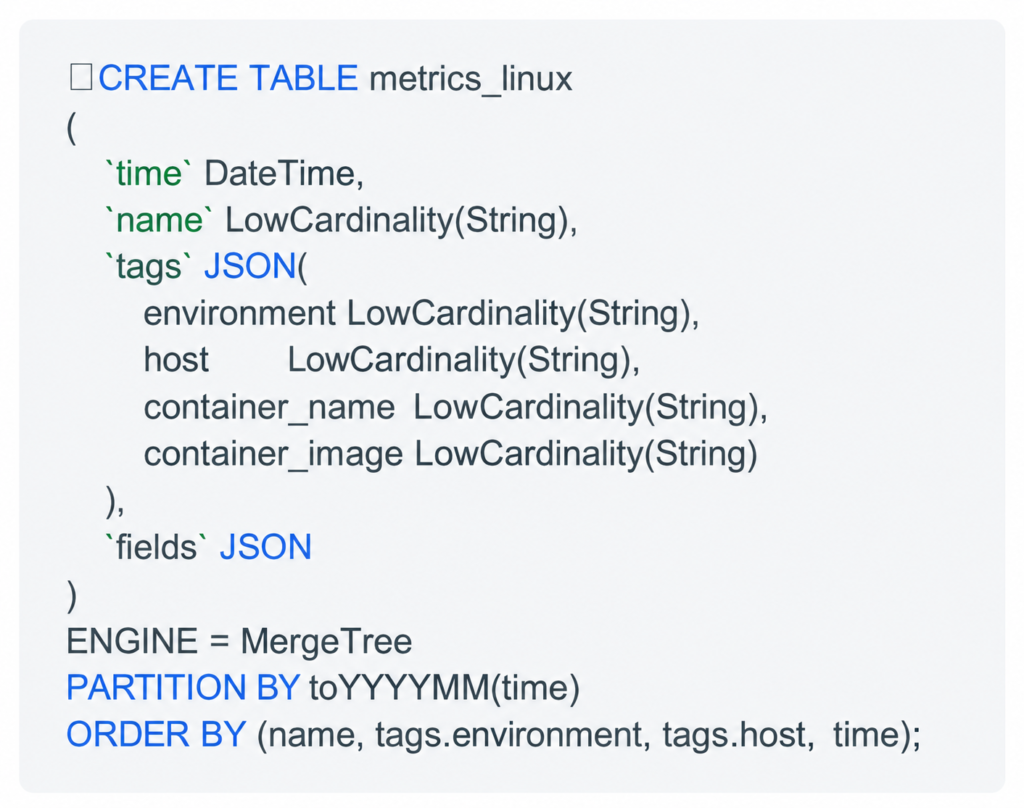Click the ORDER BY keyword
This screenshot has height=808, width=1024.
tap(156, 735)
